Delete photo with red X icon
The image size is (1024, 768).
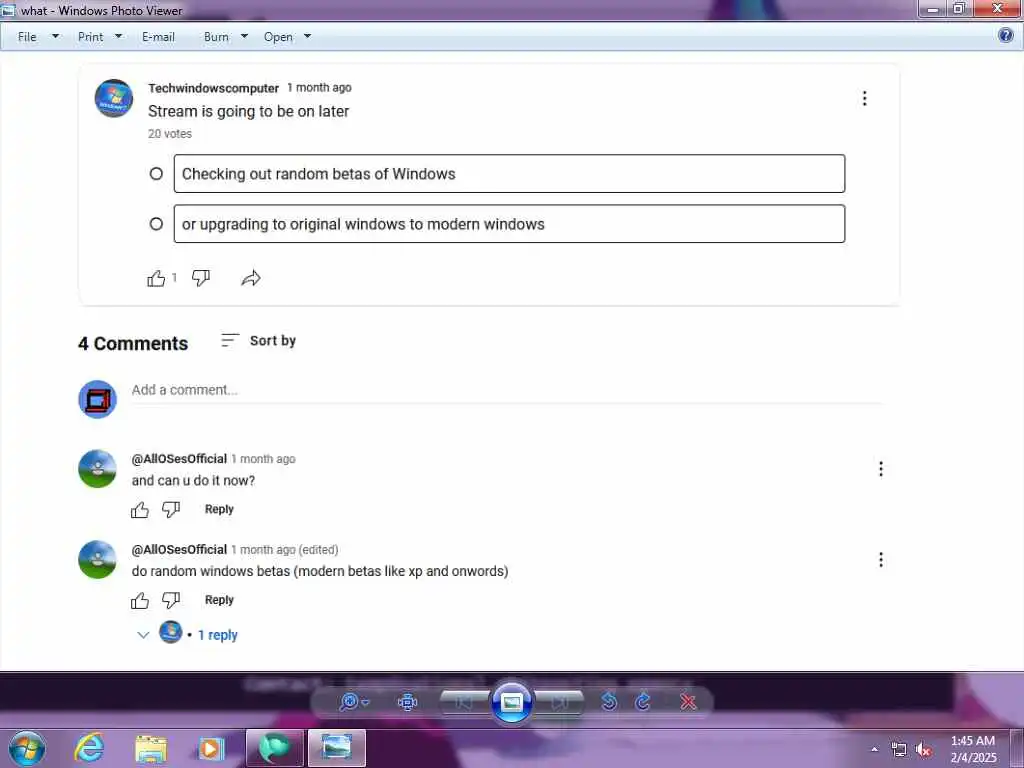click(x=688, y=702)
